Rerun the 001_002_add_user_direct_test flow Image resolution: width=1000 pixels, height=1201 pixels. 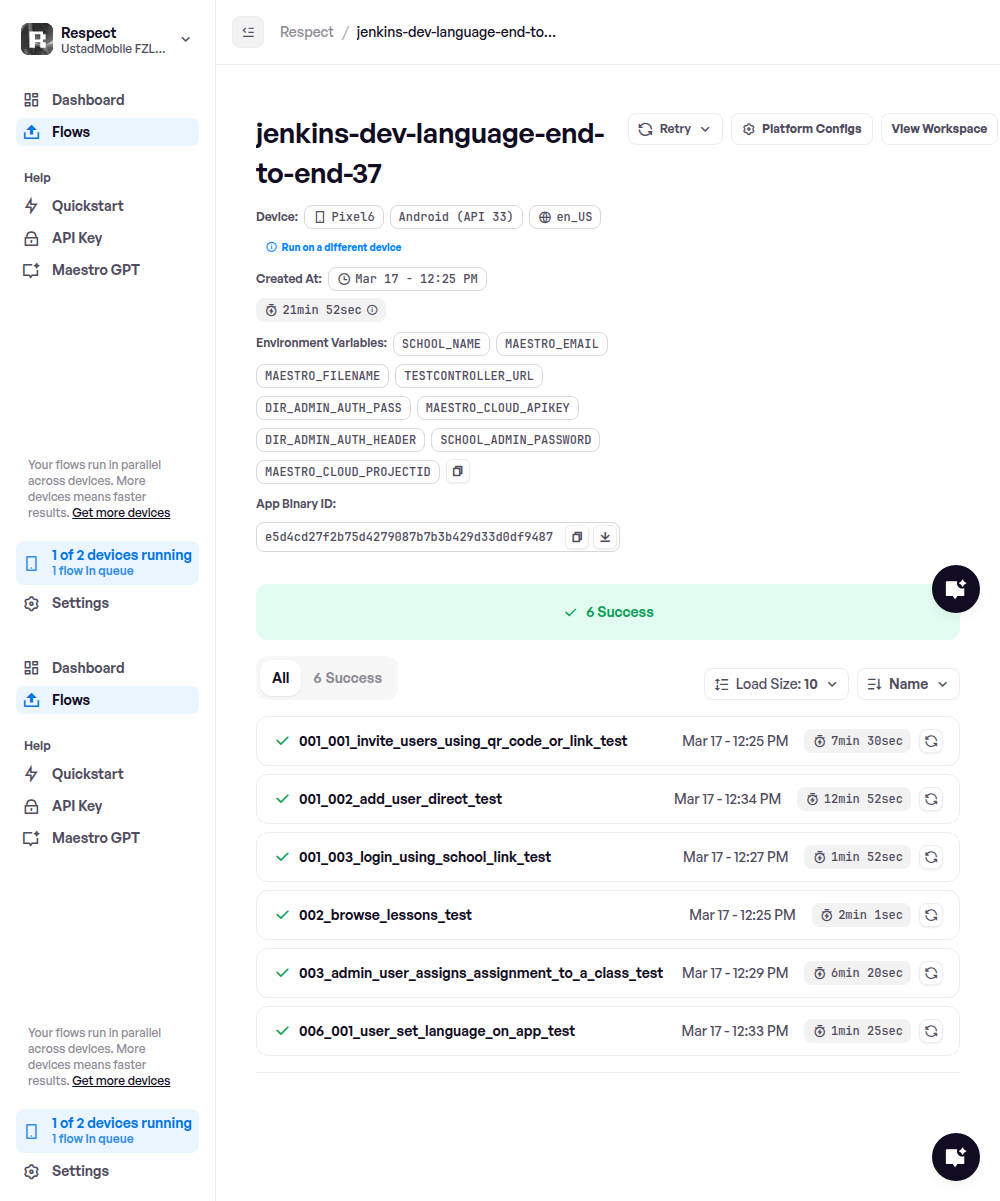(930, 799)
